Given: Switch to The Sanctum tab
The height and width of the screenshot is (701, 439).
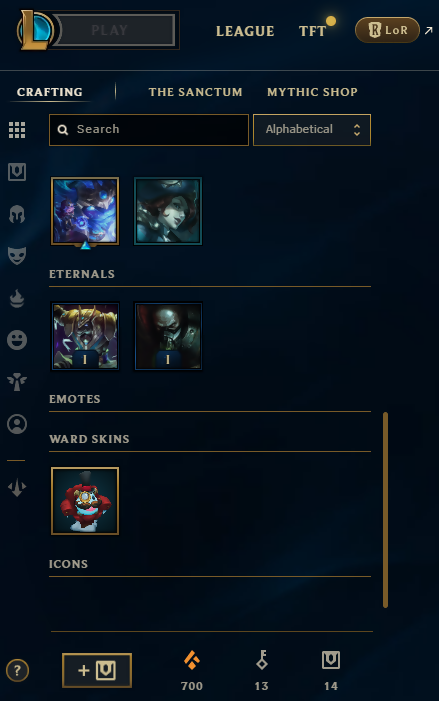Looking at the screenshot, I should 195,92.
